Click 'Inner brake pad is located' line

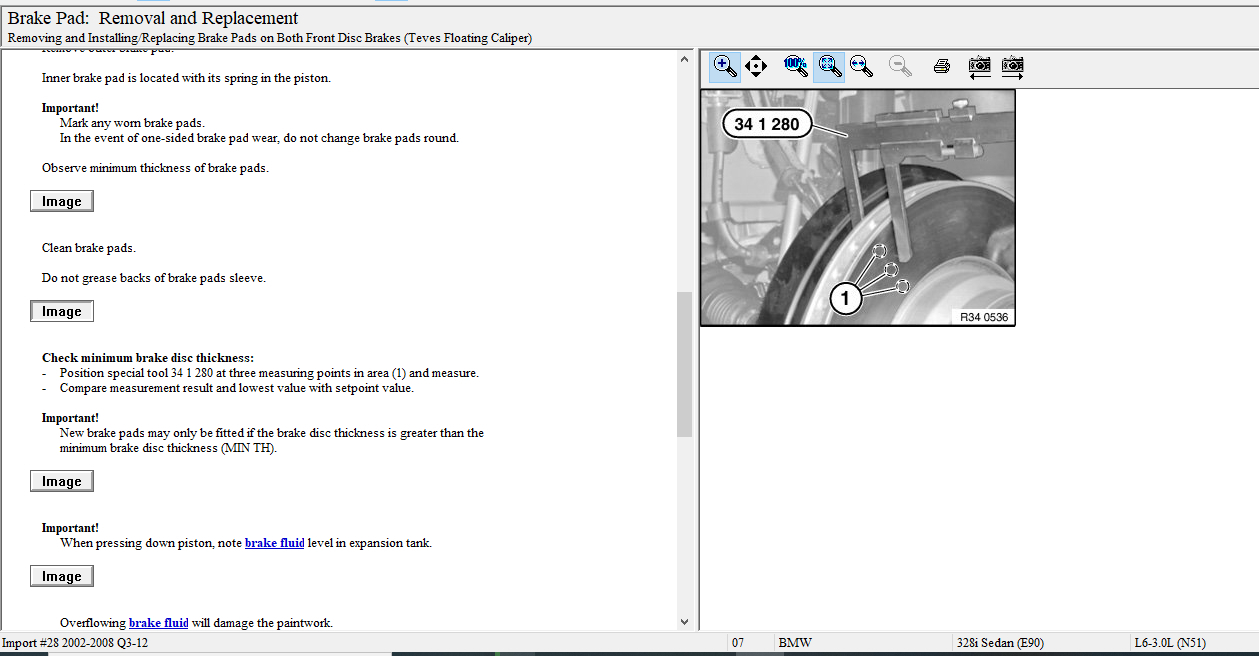point(186,78)
